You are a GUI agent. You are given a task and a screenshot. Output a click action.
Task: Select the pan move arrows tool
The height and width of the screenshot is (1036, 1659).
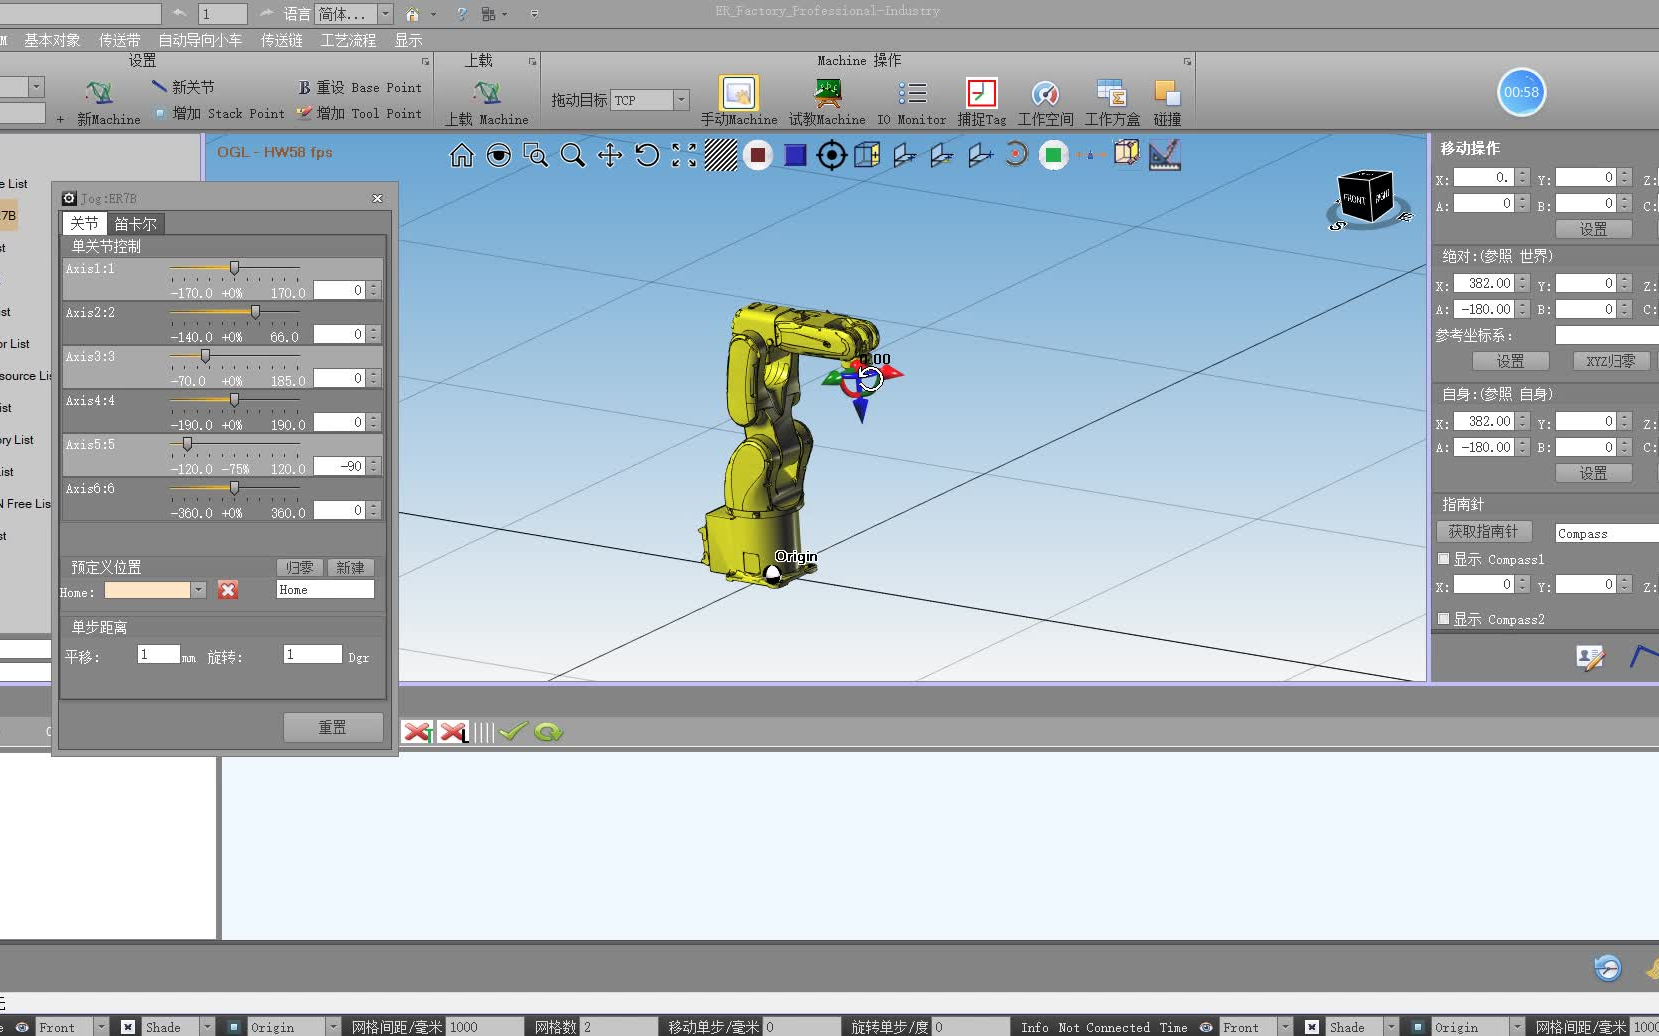point(610,156)
